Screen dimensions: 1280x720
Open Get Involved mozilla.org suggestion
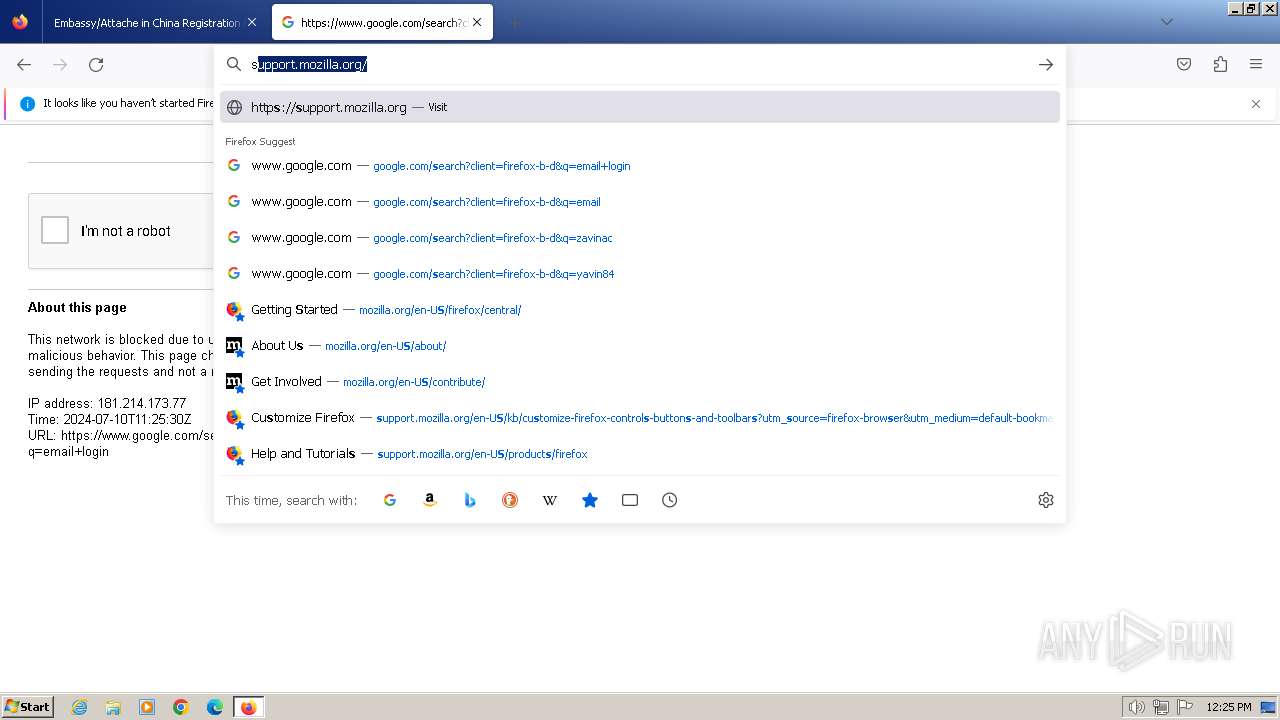click(640, 382)
